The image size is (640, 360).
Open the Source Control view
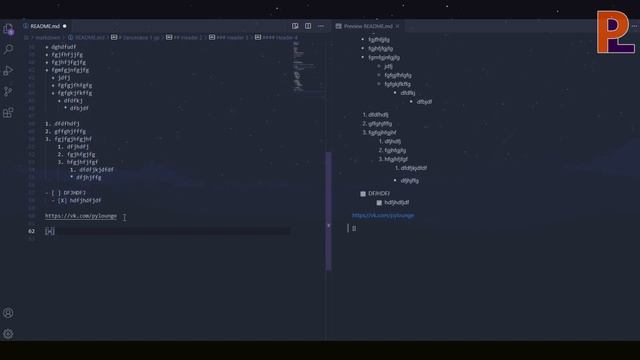[x=8, y=91]
